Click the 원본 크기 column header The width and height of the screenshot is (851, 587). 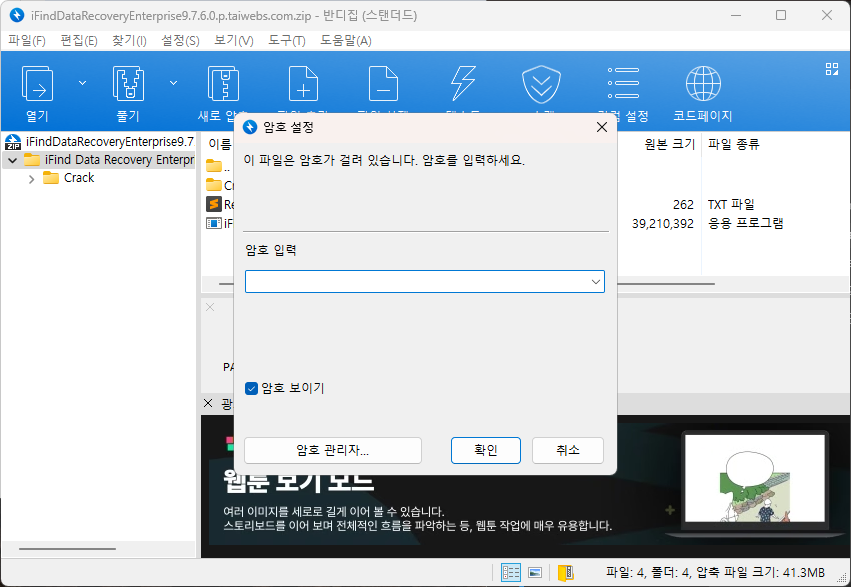tap(669, 144)
